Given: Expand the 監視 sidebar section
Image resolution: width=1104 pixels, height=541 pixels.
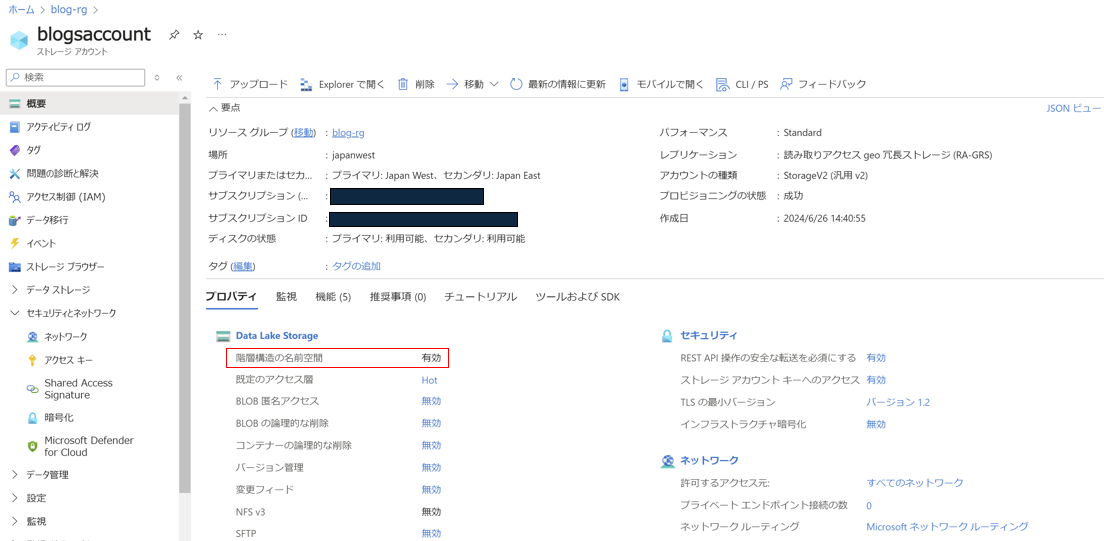Looking at the screenshot, I should point(15,521).
